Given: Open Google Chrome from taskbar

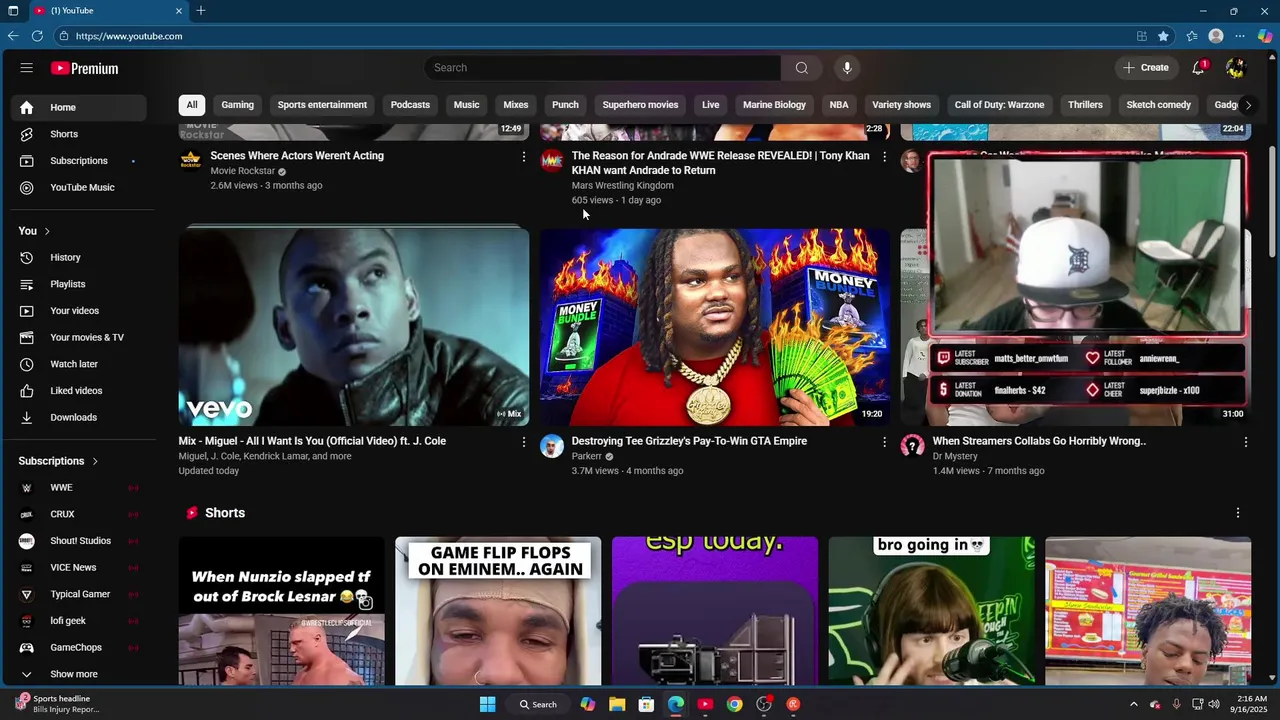Looking at the screenshot, I should [735, 704].
